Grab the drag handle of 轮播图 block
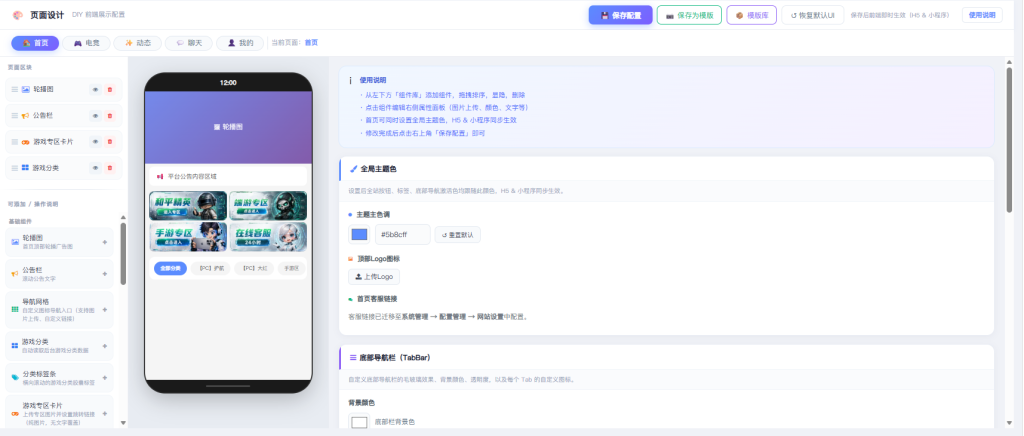 tap(14, 89)
